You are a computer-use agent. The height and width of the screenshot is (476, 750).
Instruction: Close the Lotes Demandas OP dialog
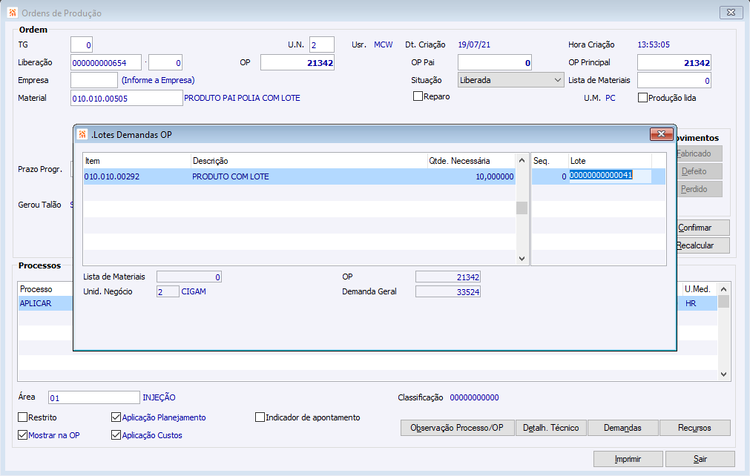coord(661,134)
